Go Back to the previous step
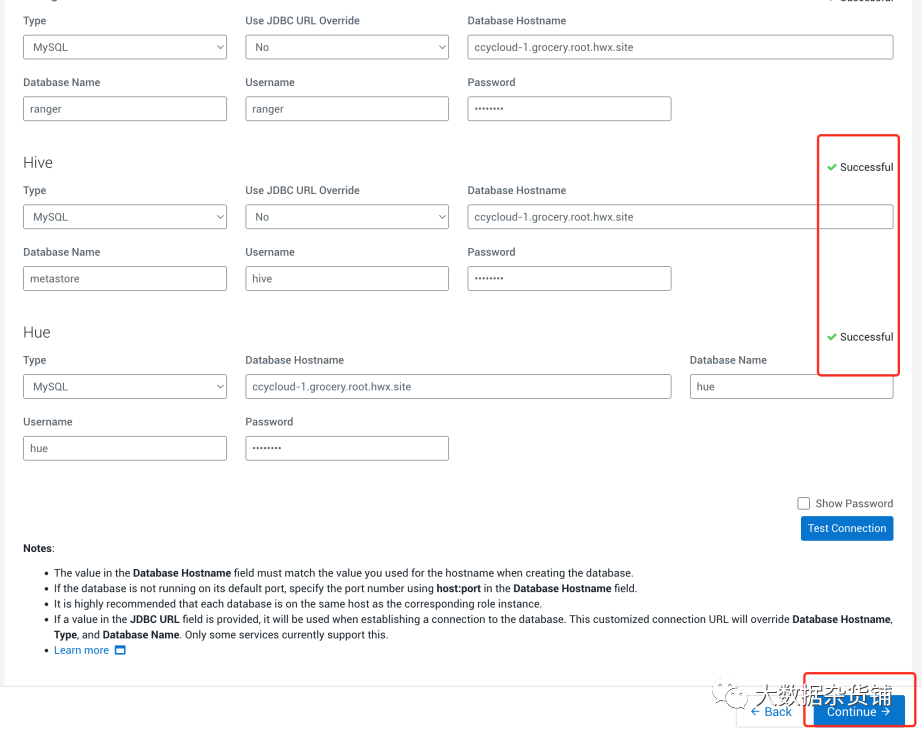This screenshot has width=922, height=736. [x=771, y=712]
